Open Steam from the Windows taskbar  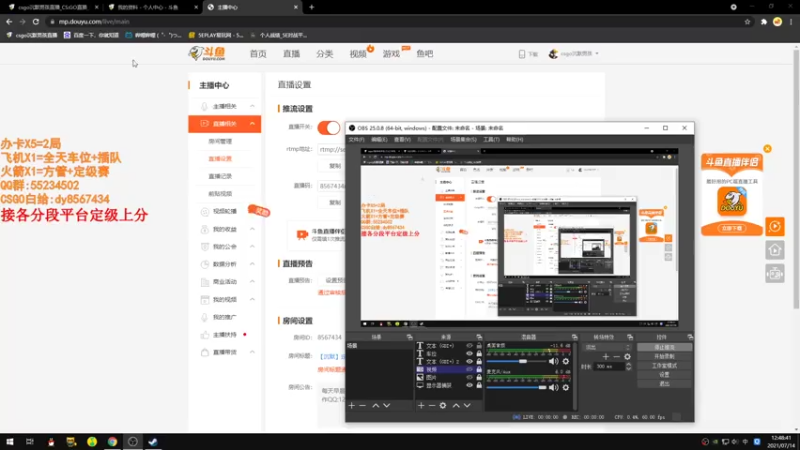click(153, 441)
